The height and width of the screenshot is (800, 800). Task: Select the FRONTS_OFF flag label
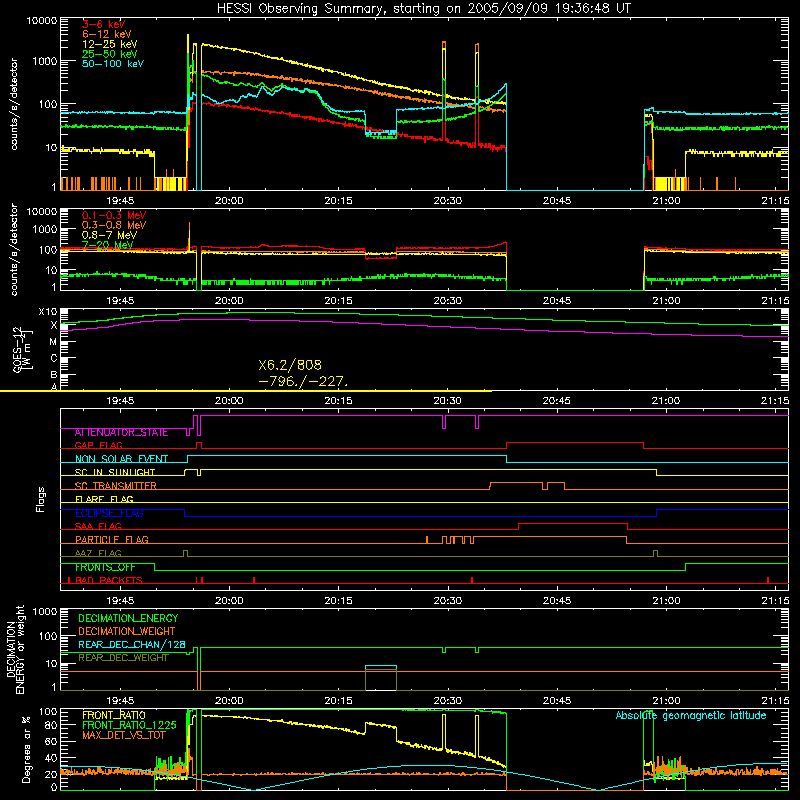[x=105, y=567]
